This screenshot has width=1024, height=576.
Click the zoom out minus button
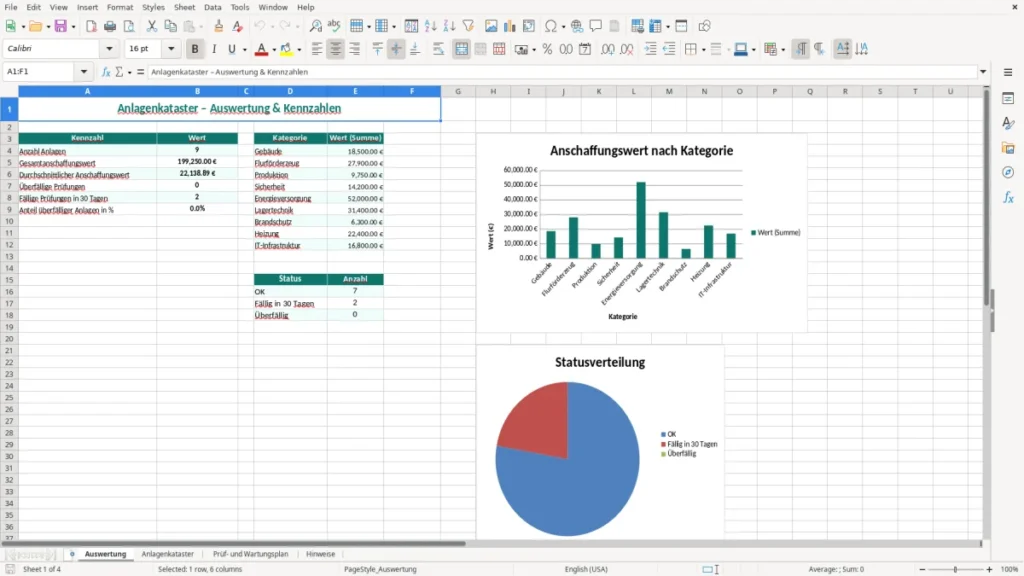(922, 569)
